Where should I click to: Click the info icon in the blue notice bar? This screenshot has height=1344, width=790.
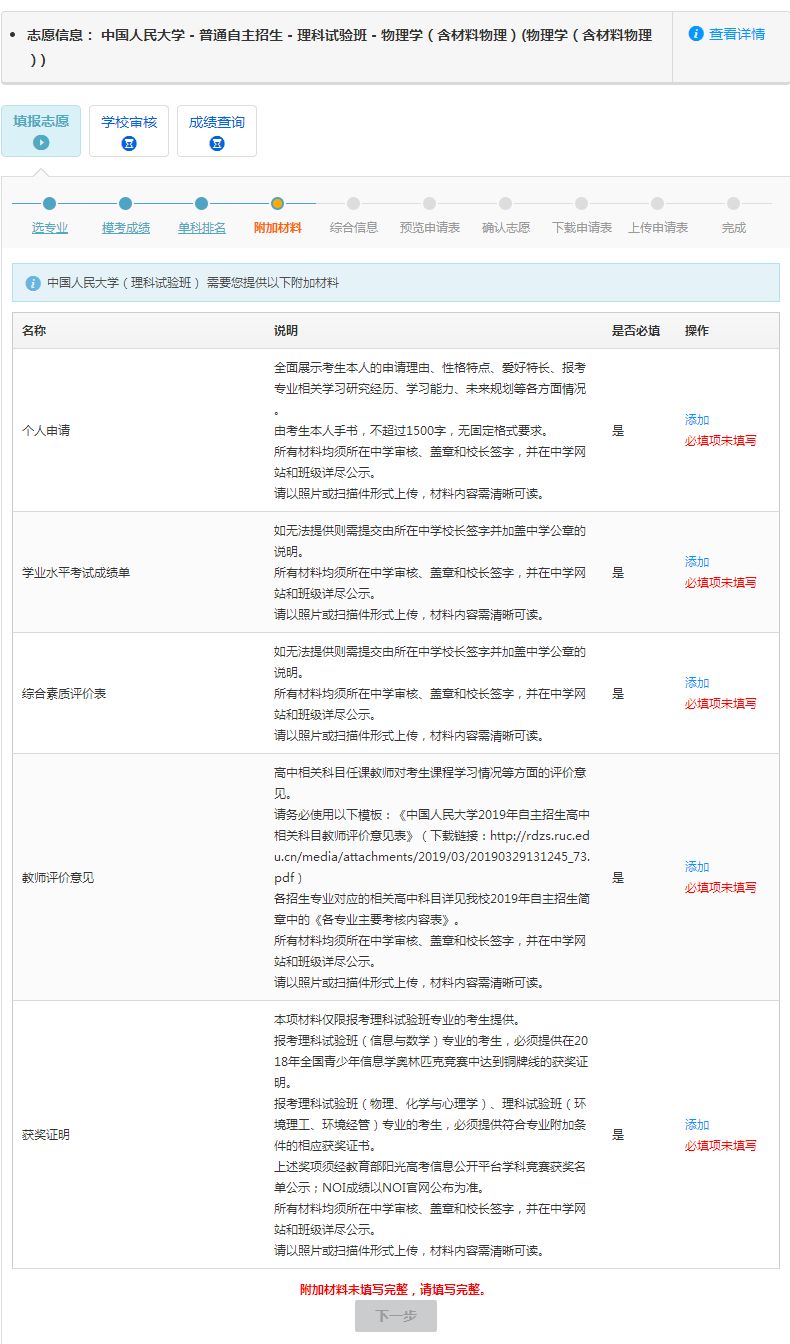[33, 283]
